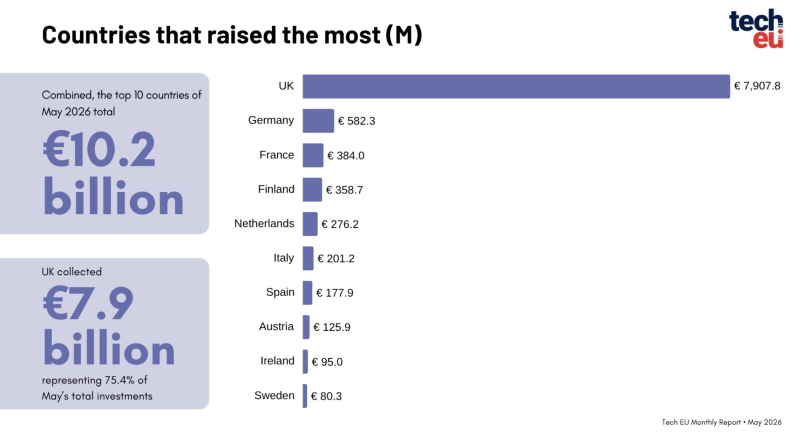Click the Germany bar
Viewport: 800px width, 446px height.
pos(318,120)
